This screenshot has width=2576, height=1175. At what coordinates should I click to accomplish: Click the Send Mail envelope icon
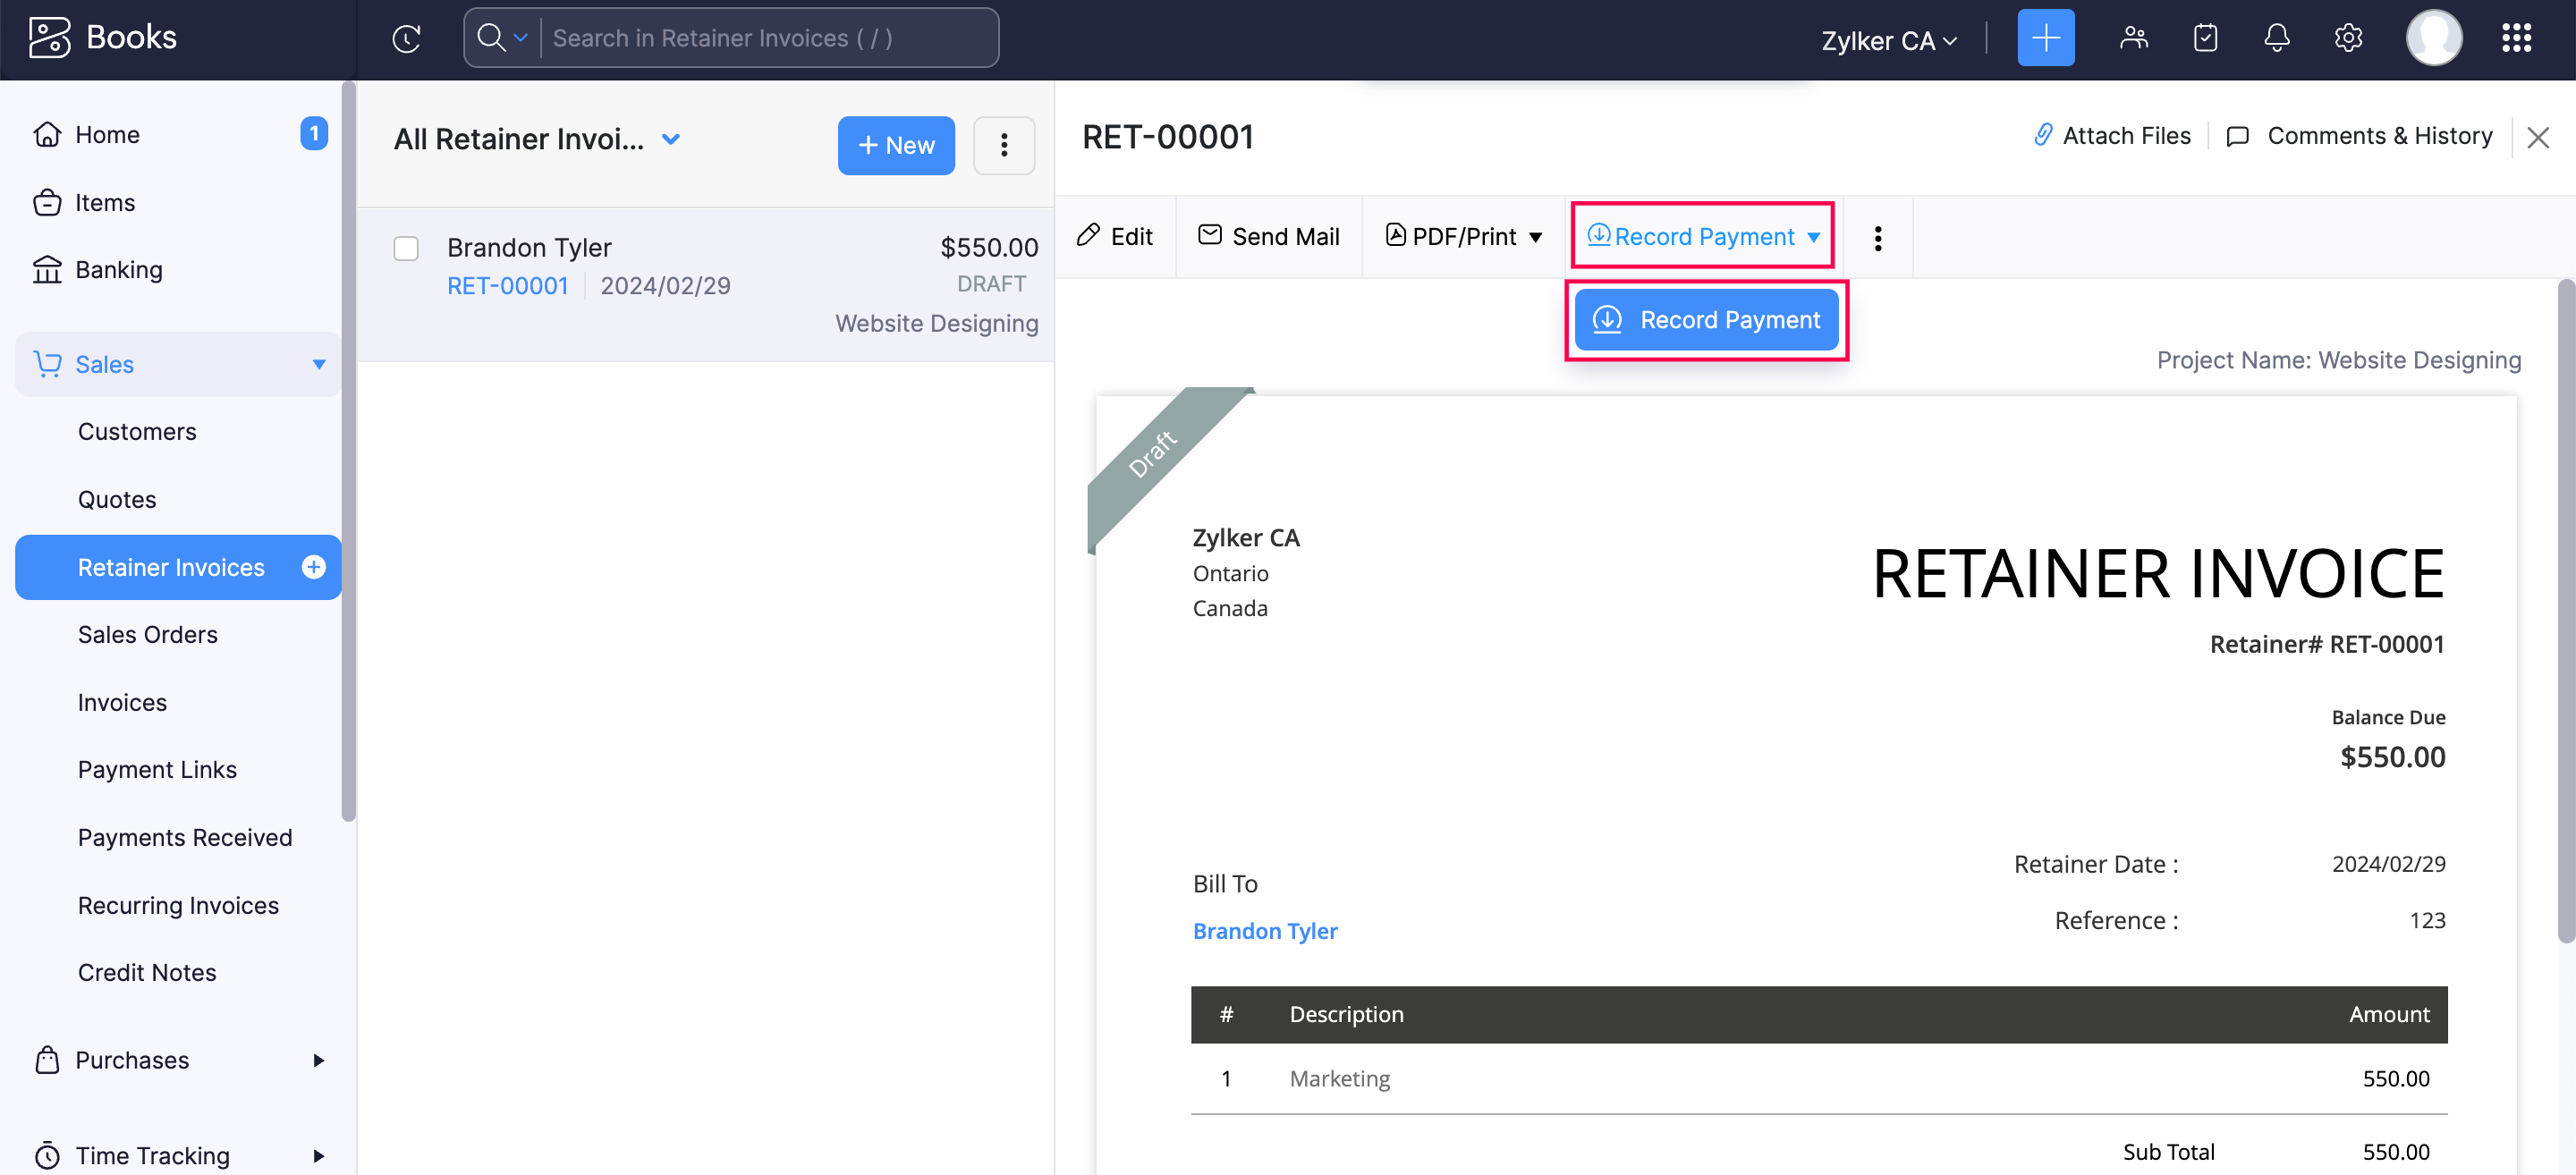pos(1209,236)
